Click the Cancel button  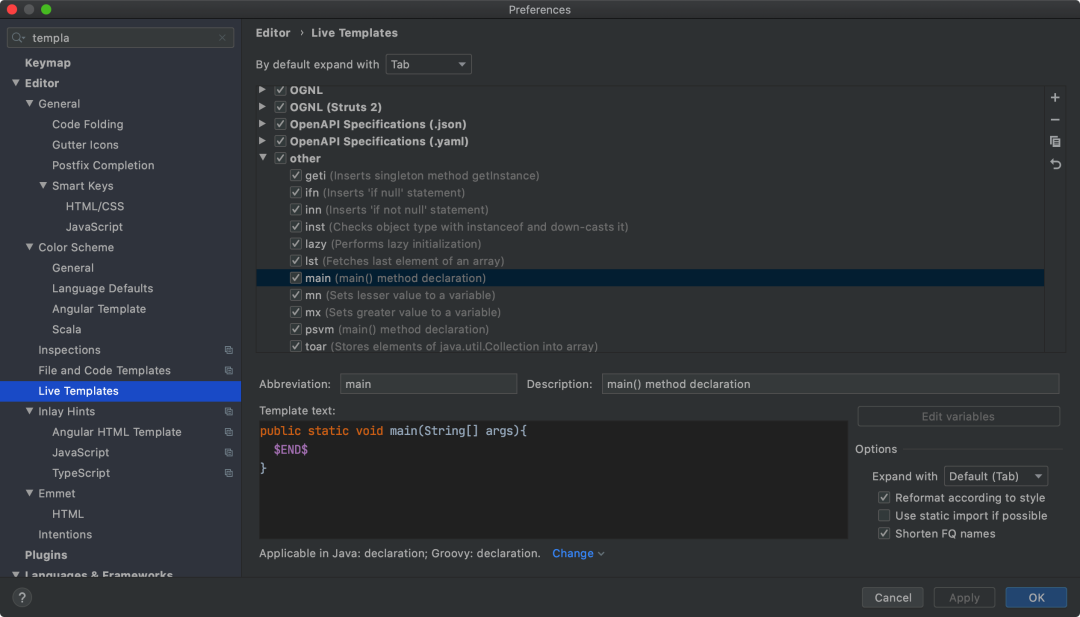coord(892,598)
